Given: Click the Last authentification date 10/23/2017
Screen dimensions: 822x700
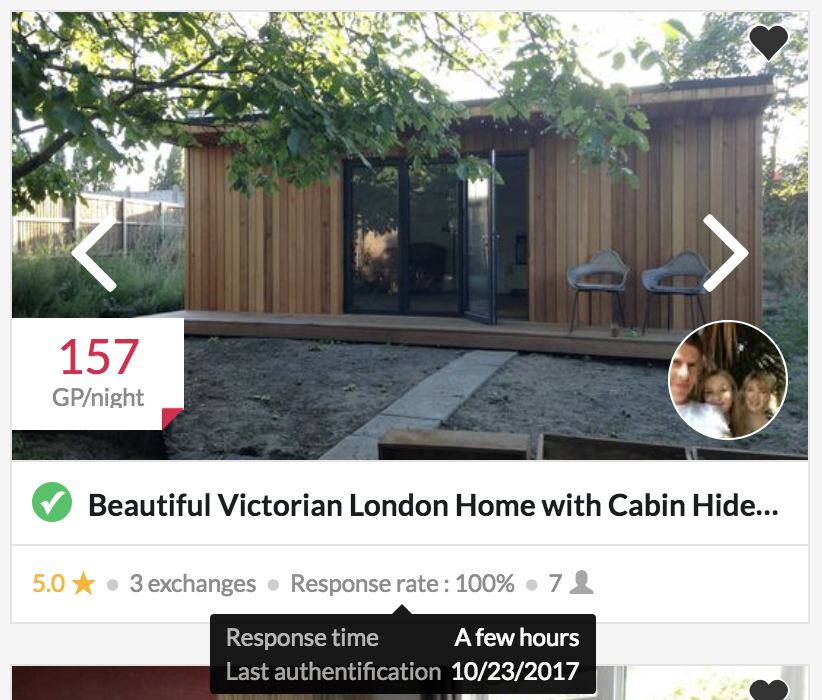Looking at the screenshot, I should click(x=515, y=671).
